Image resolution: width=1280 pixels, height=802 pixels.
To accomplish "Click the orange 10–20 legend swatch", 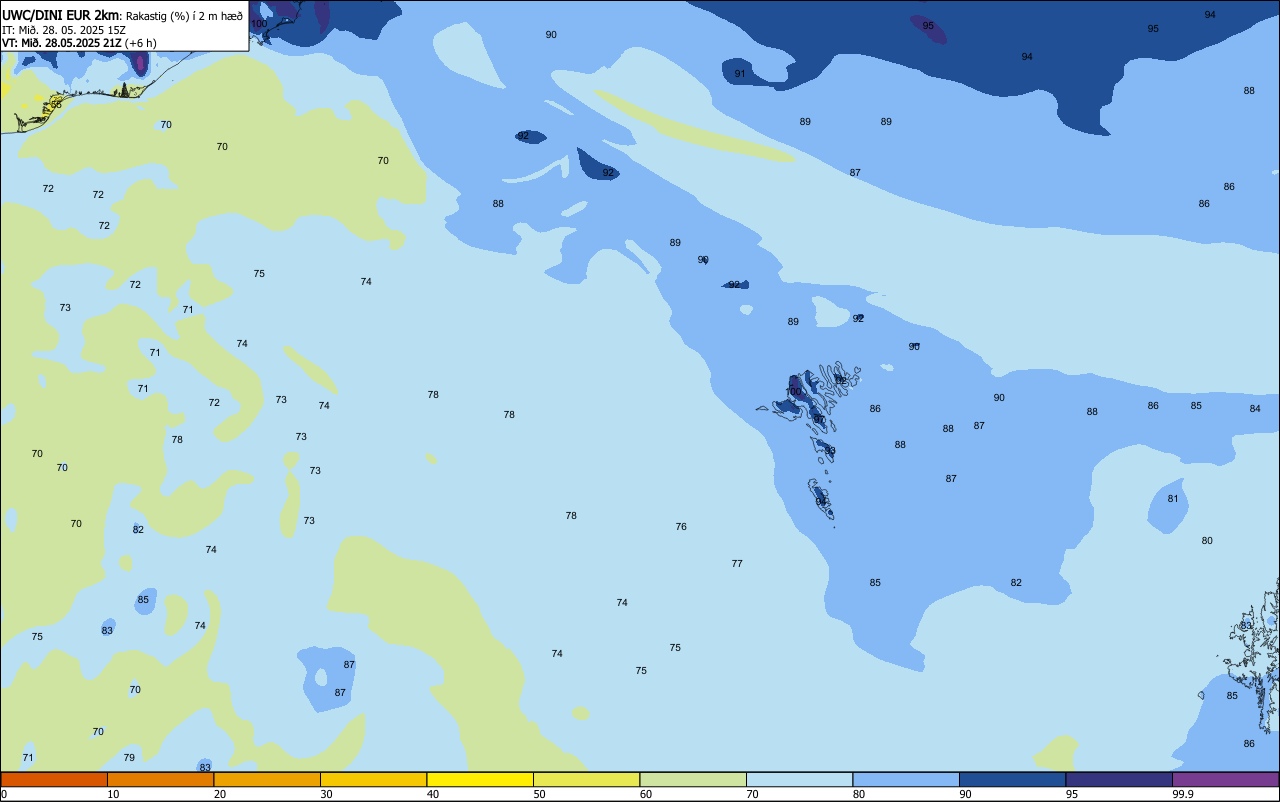I will (x=160, y=779).
